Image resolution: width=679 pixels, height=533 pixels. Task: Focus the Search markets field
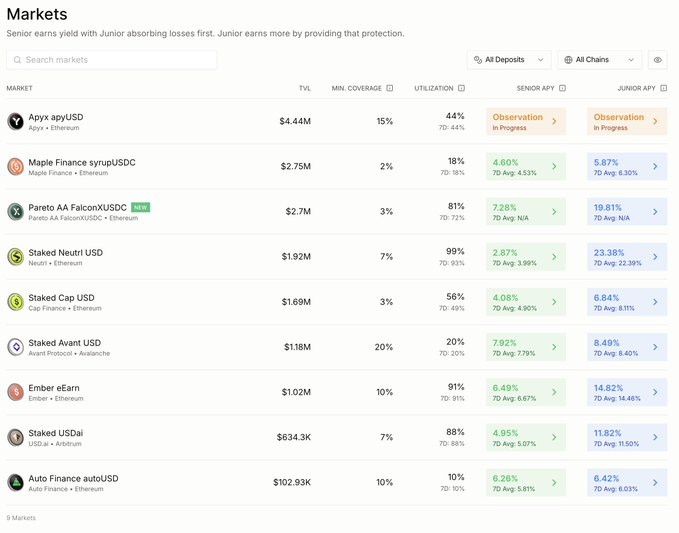[x=112, y=60]
